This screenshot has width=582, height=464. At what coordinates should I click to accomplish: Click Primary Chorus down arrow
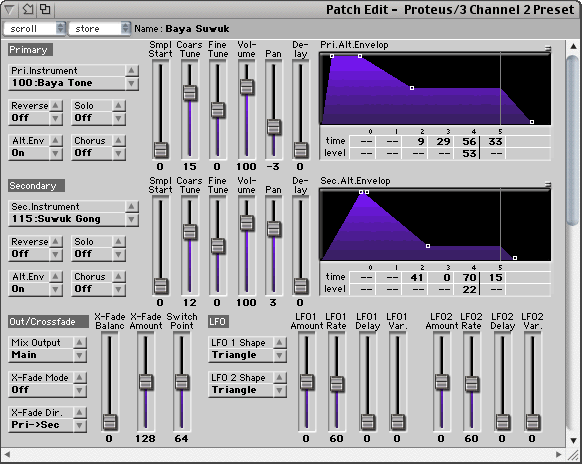[x=118, y=153]
